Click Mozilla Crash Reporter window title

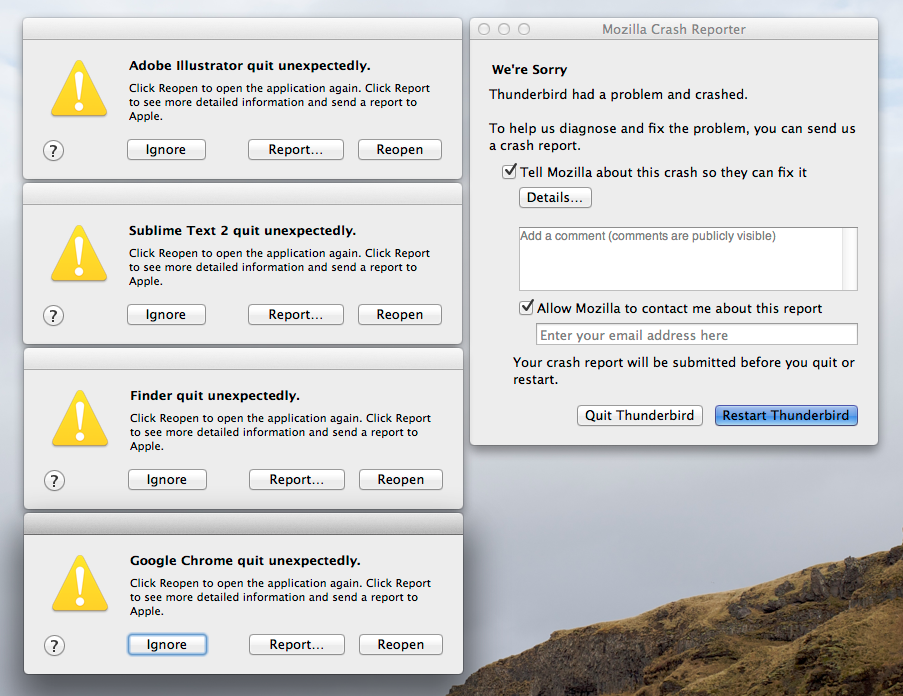(x=674, y=29)
